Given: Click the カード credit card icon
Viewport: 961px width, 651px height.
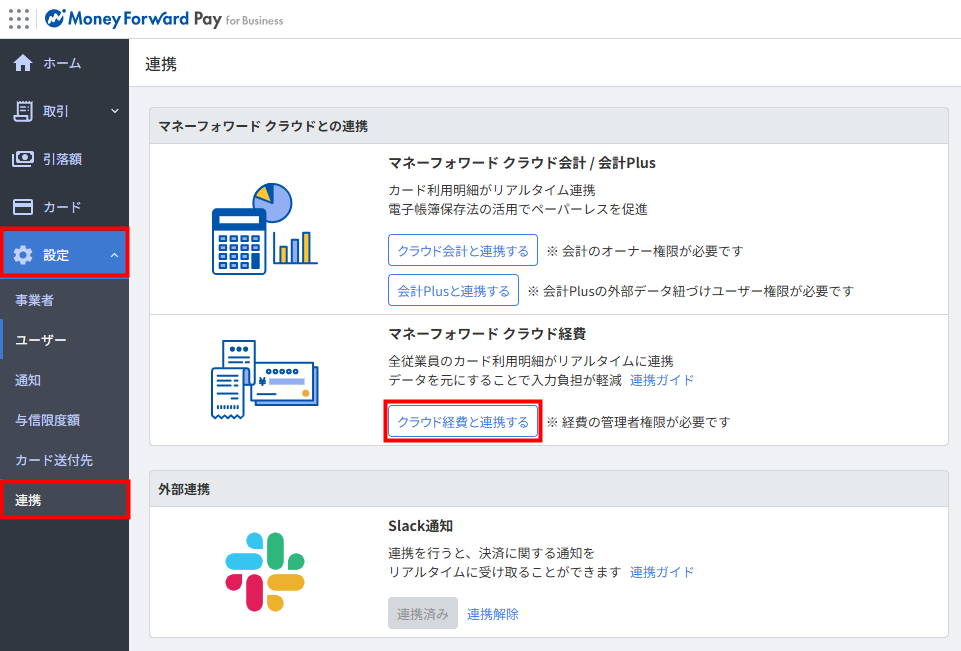Looking at the screenshot, I should click(23, 207).
